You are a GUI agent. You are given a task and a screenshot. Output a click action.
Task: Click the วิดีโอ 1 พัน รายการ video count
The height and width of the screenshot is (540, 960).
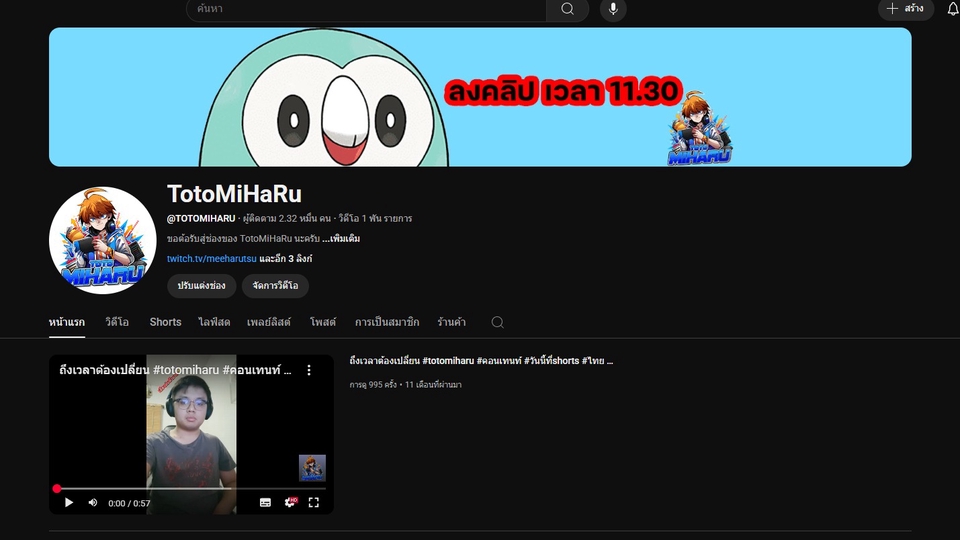375,219
